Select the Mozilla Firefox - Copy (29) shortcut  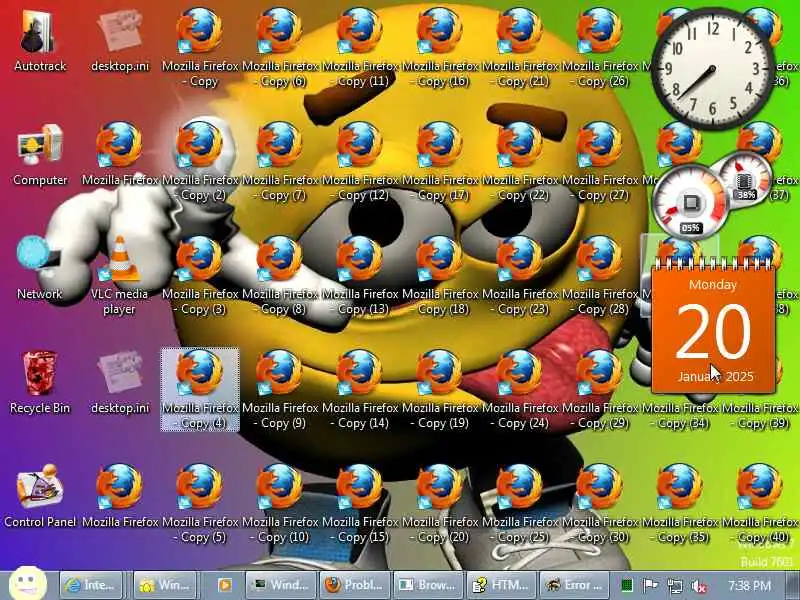601,390
